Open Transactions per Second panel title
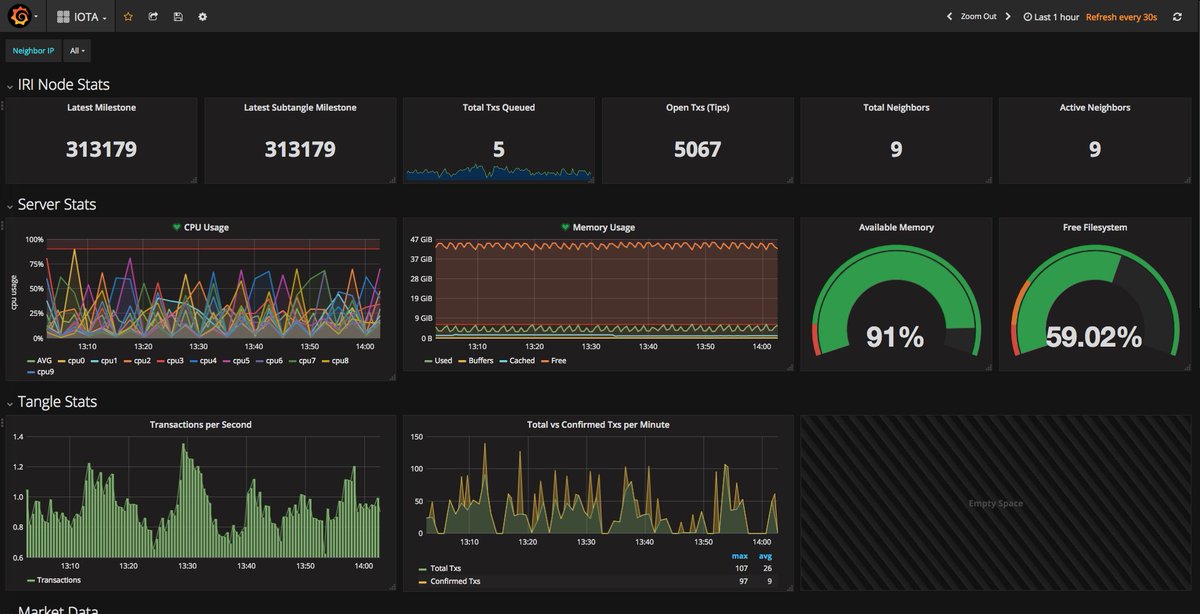 pyautogui.click(x=201, y=425)
